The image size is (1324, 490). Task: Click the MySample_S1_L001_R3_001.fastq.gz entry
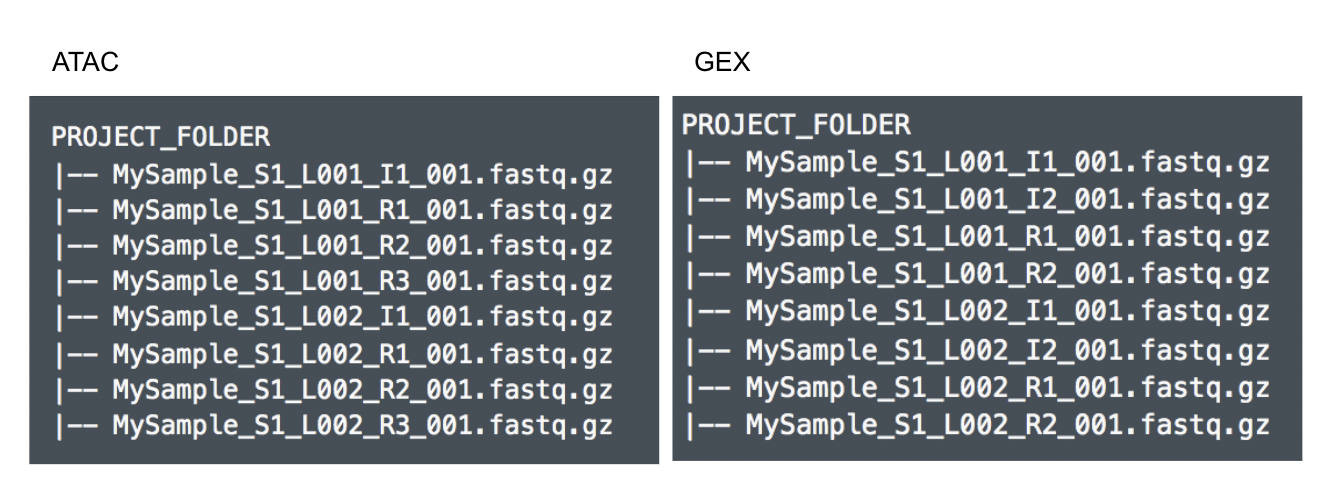[362, 282]
